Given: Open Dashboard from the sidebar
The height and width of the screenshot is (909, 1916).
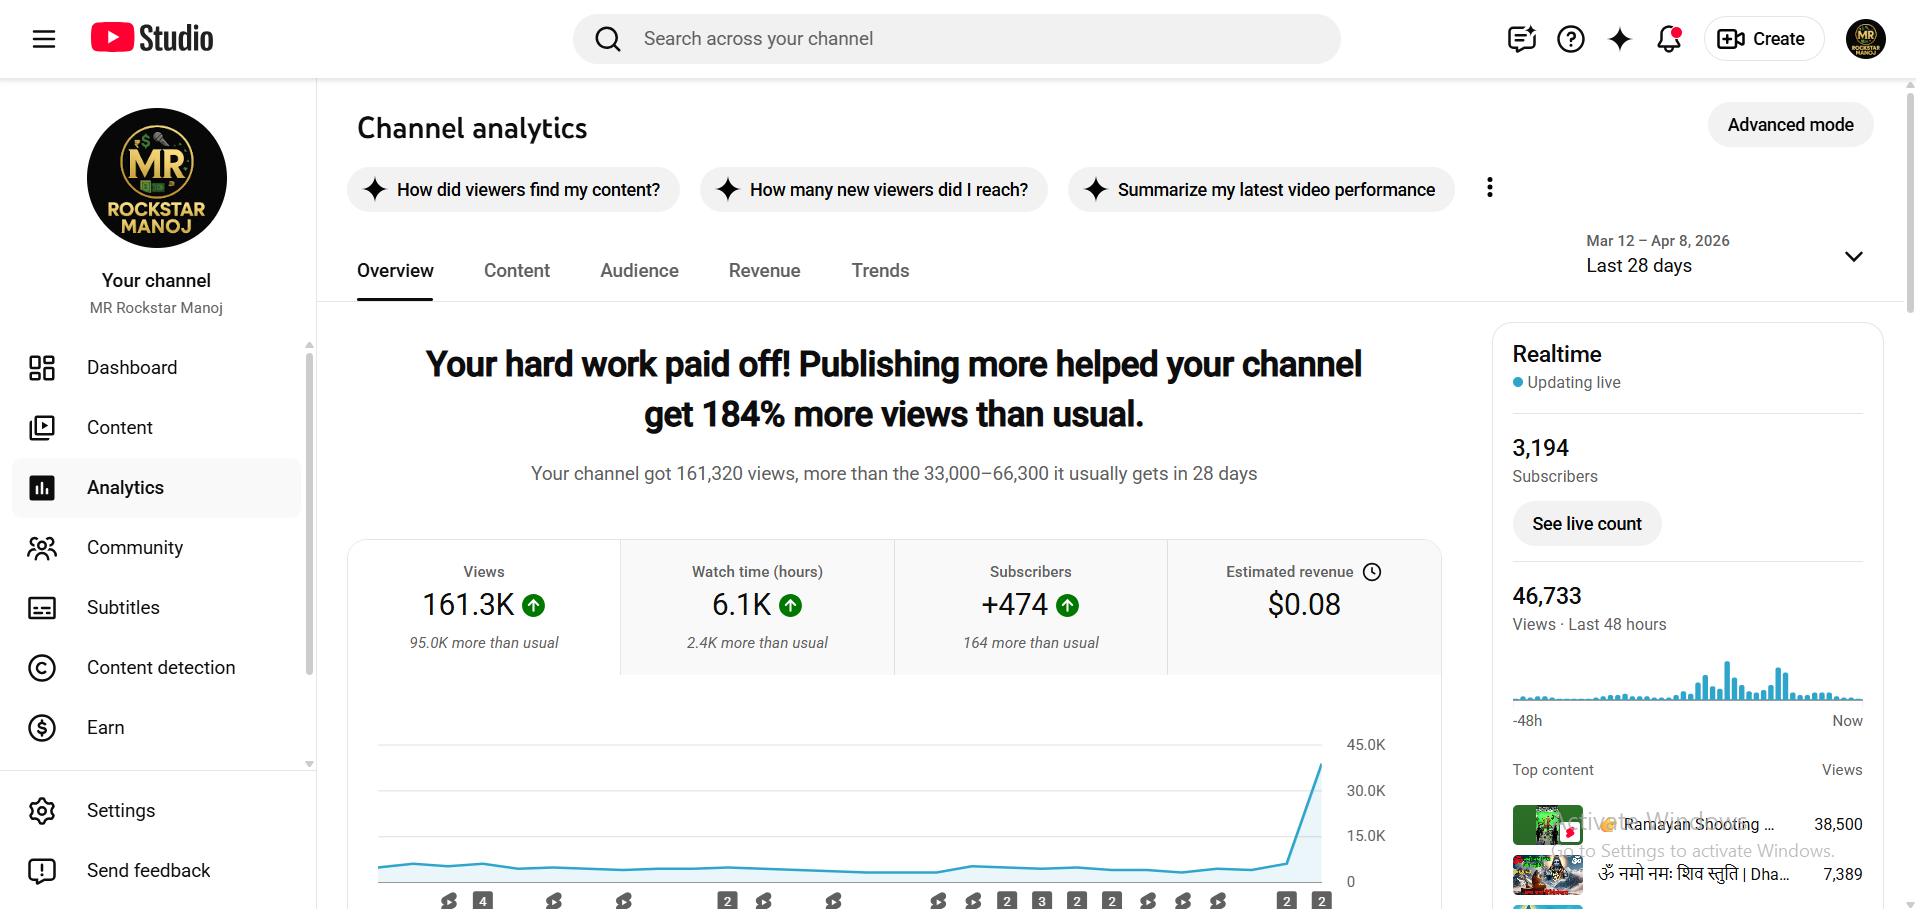Looking at the screenshot, I should 132,368.
